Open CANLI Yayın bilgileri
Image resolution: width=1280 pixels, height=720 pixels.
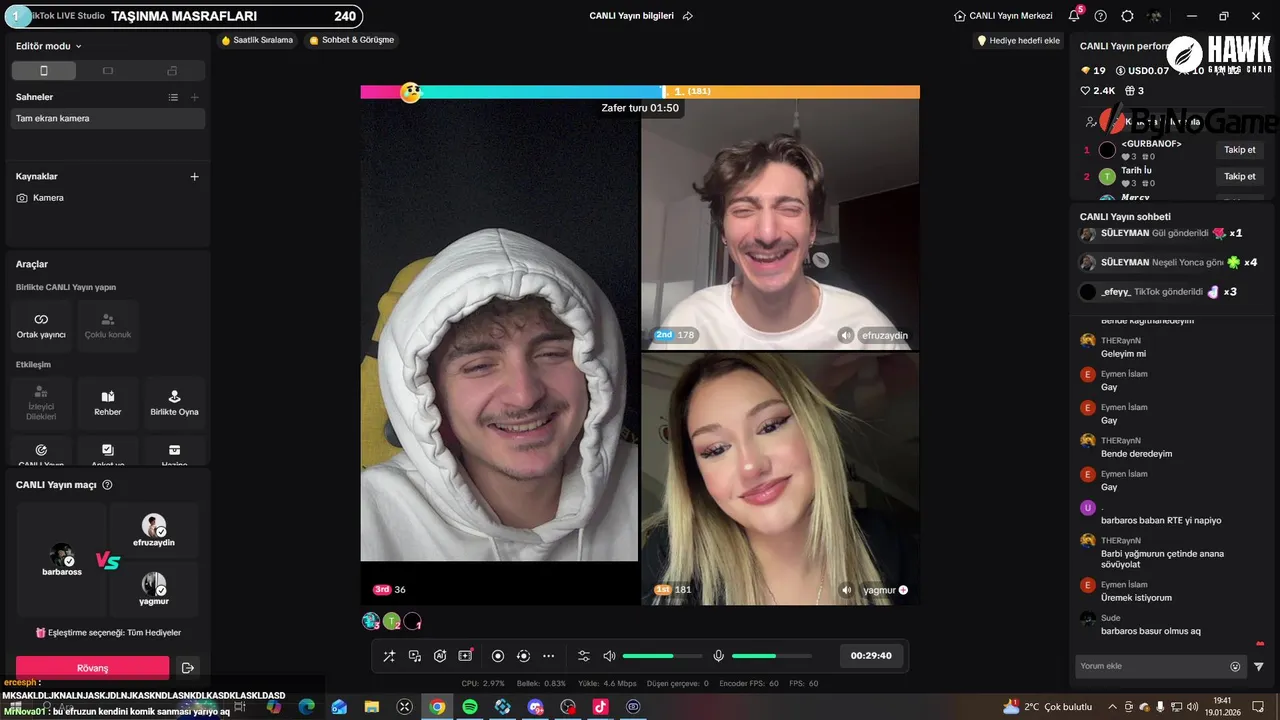(631, 16)
